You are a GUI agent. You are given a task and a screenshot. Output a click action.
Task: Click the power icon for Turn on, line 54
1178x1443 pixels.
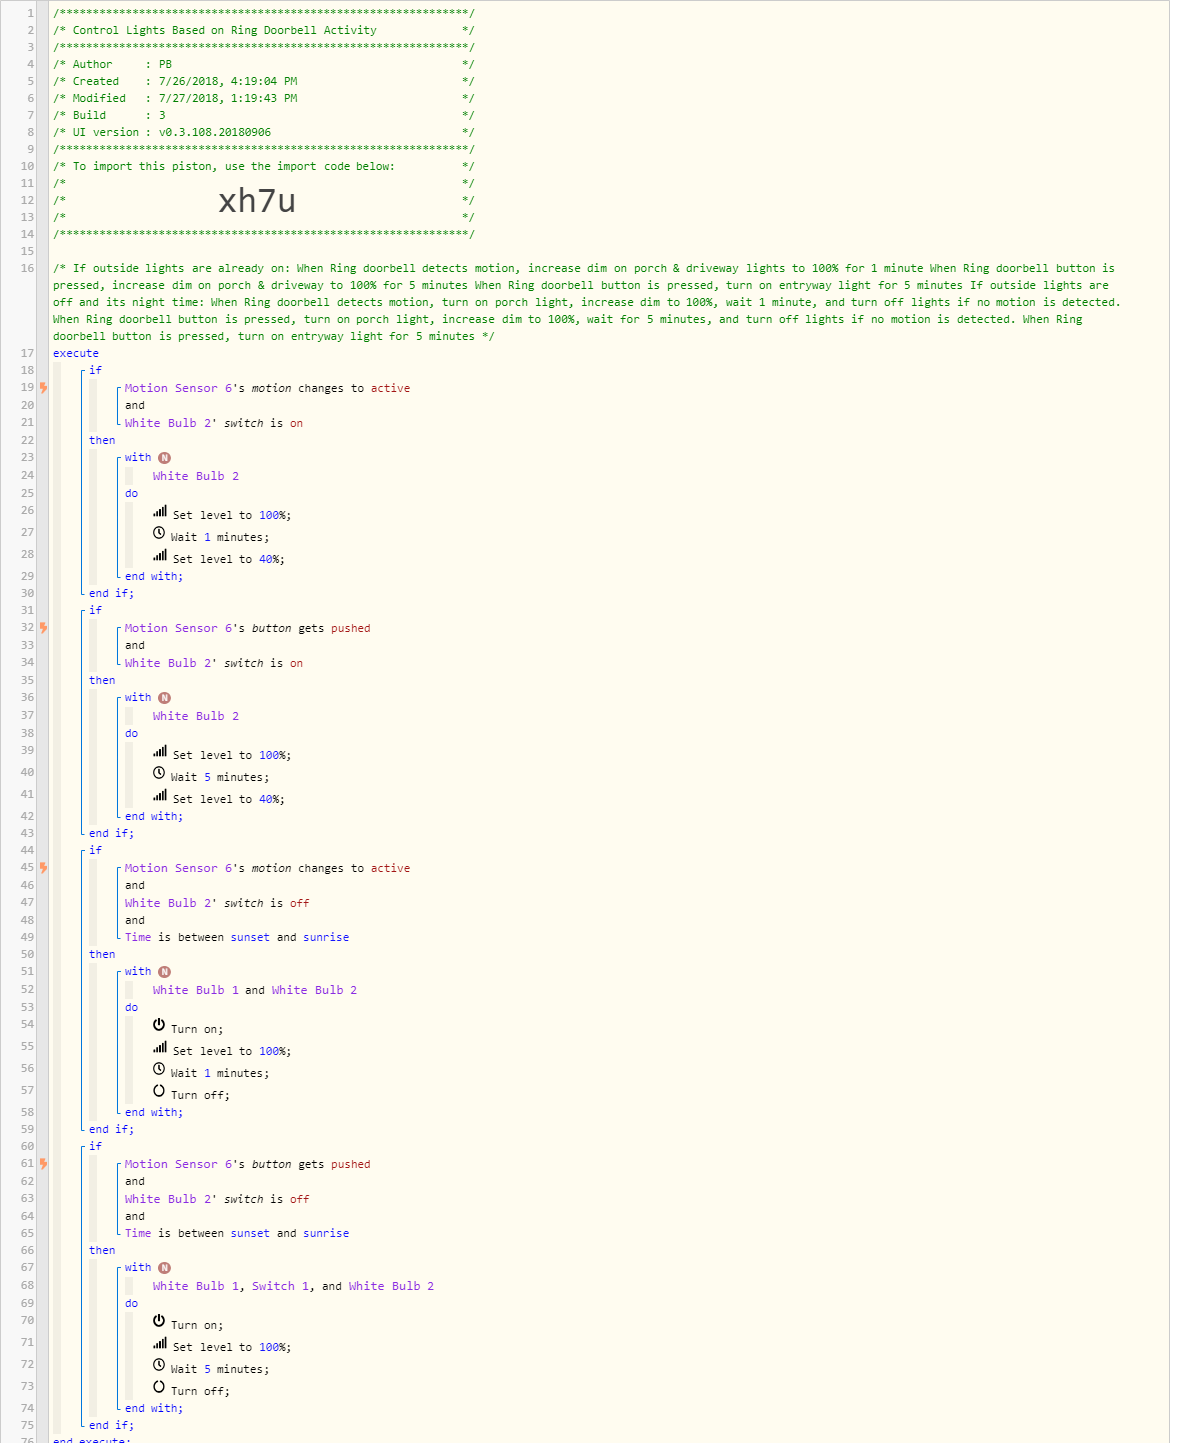pyautogui.click(x=159, y=1025)
